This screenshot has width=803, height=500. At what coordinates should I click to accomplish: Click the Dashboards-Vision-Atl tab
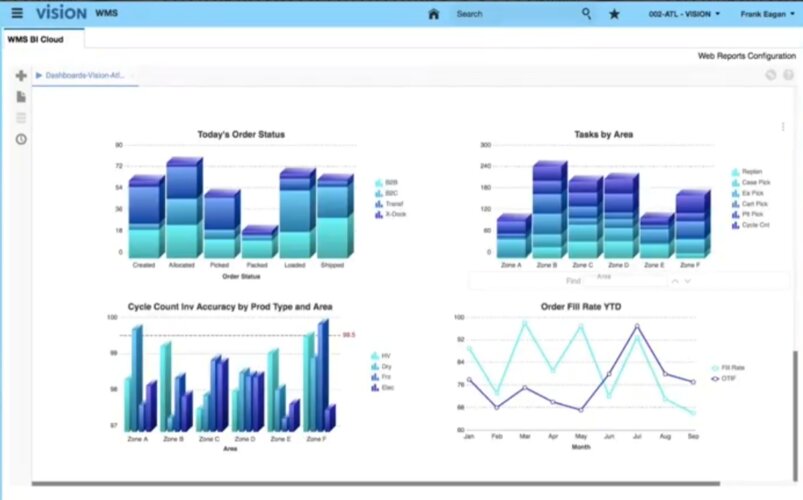click(x=85, y=75)
